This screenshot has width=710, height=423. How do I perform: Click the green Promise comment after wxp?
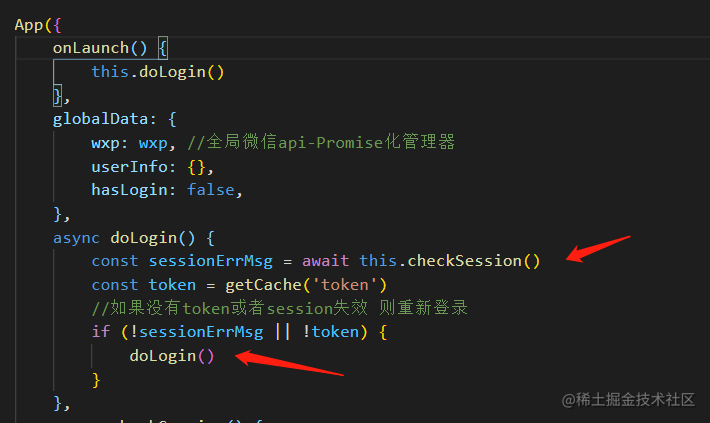coord(321,143)
